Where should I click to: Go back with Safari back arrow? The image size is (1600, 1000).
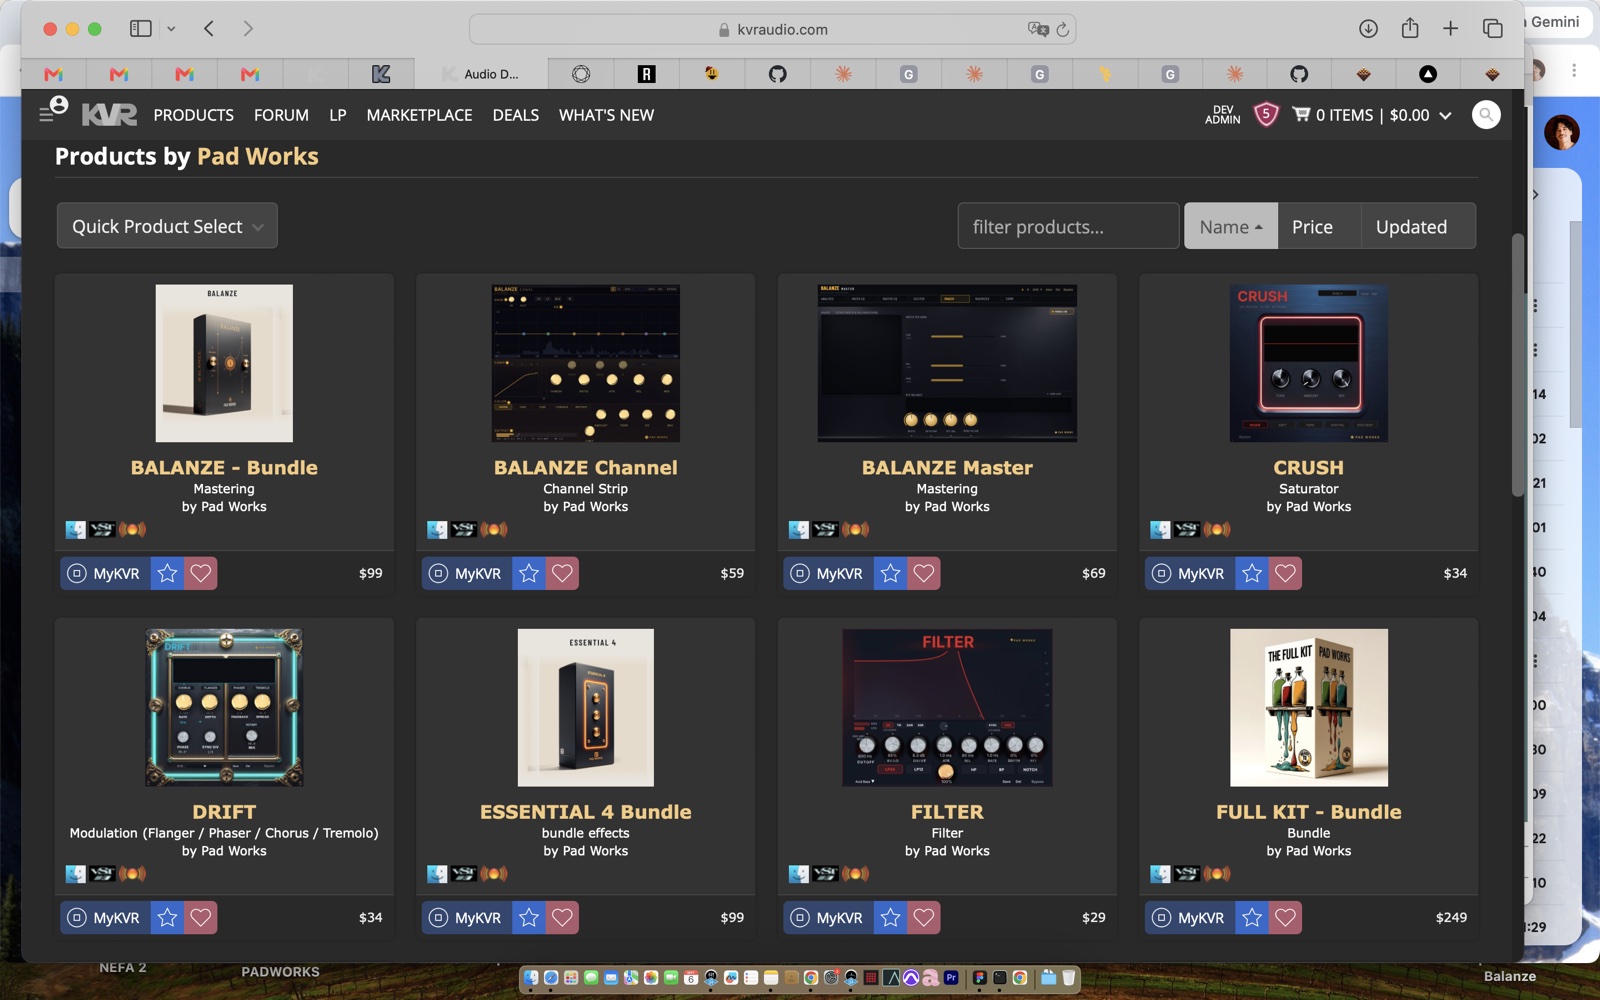point(209,29)
